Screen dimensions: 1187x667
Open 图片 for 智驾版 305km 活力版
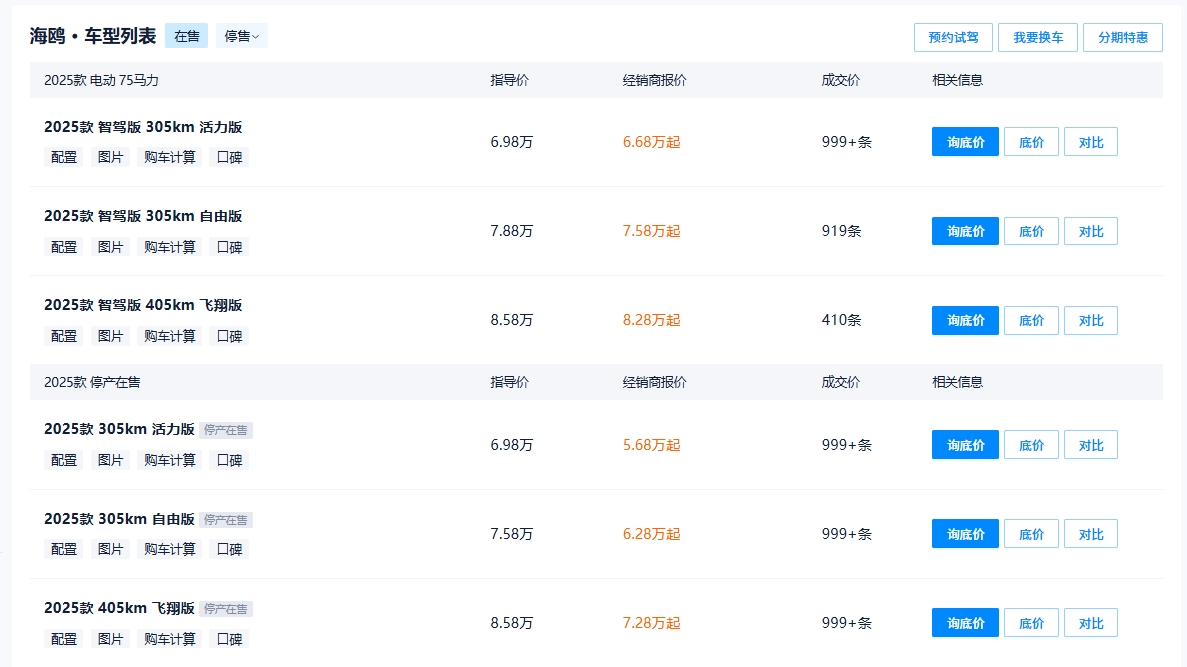pyautogui.click(x=111, y=157)
